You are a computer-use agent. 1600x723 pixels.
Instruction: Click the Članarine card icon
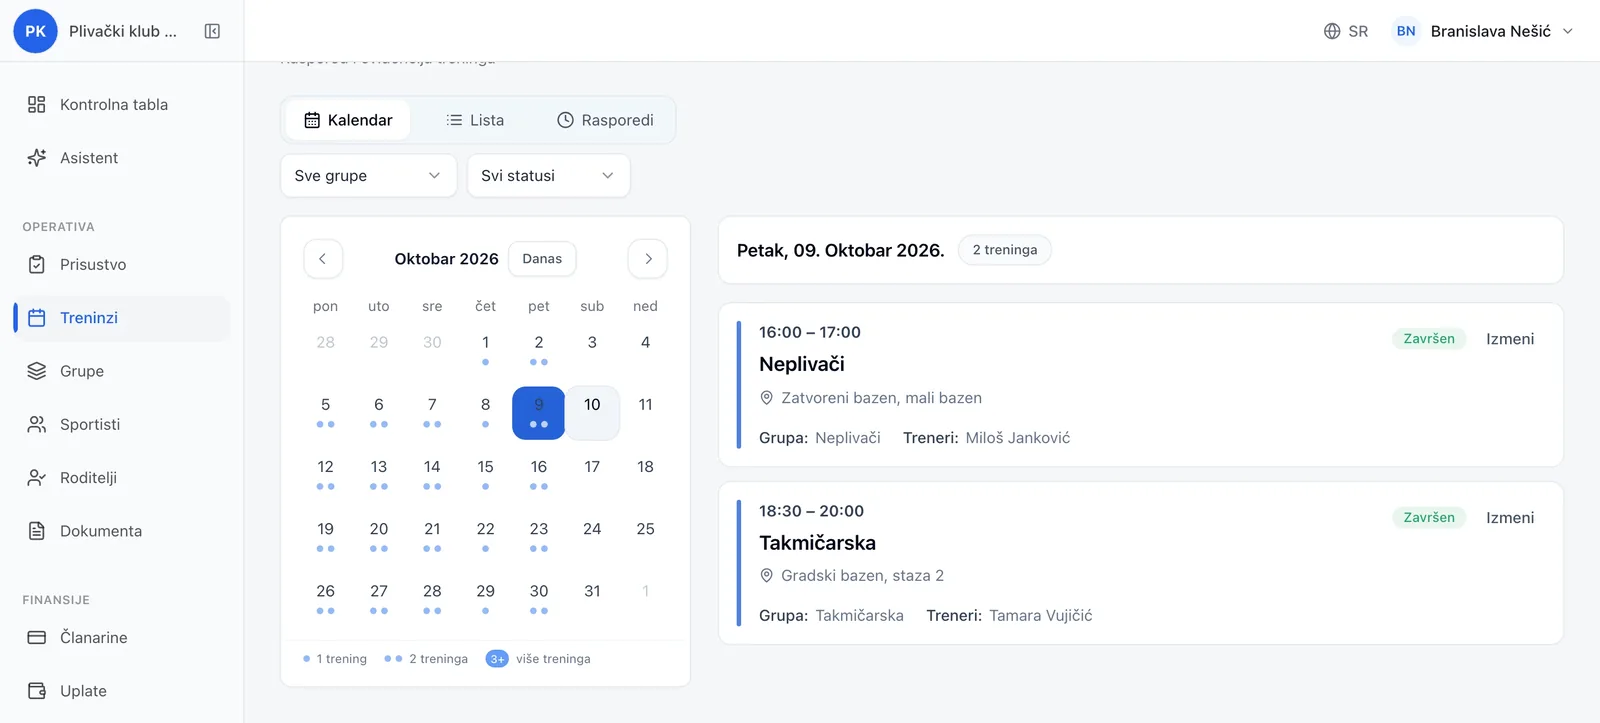[37, 638]
